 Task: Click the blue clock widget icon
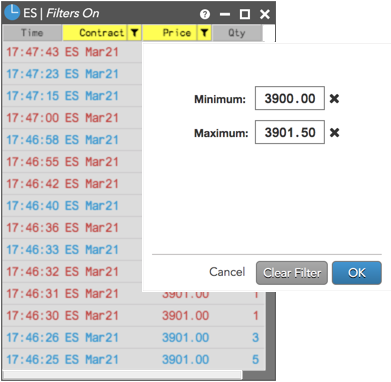12,13
